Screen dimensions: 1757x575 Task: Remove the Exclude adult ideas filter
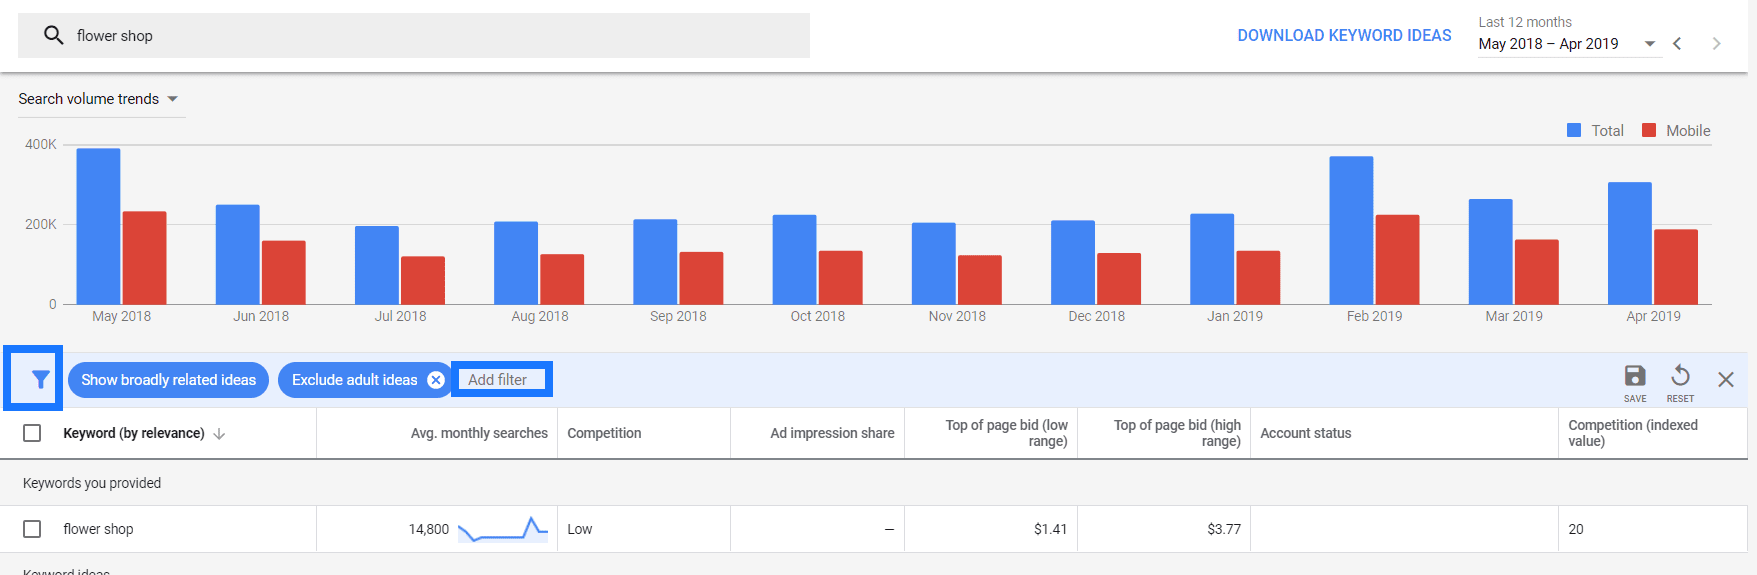pyautogui.click(x=436, y=380)
